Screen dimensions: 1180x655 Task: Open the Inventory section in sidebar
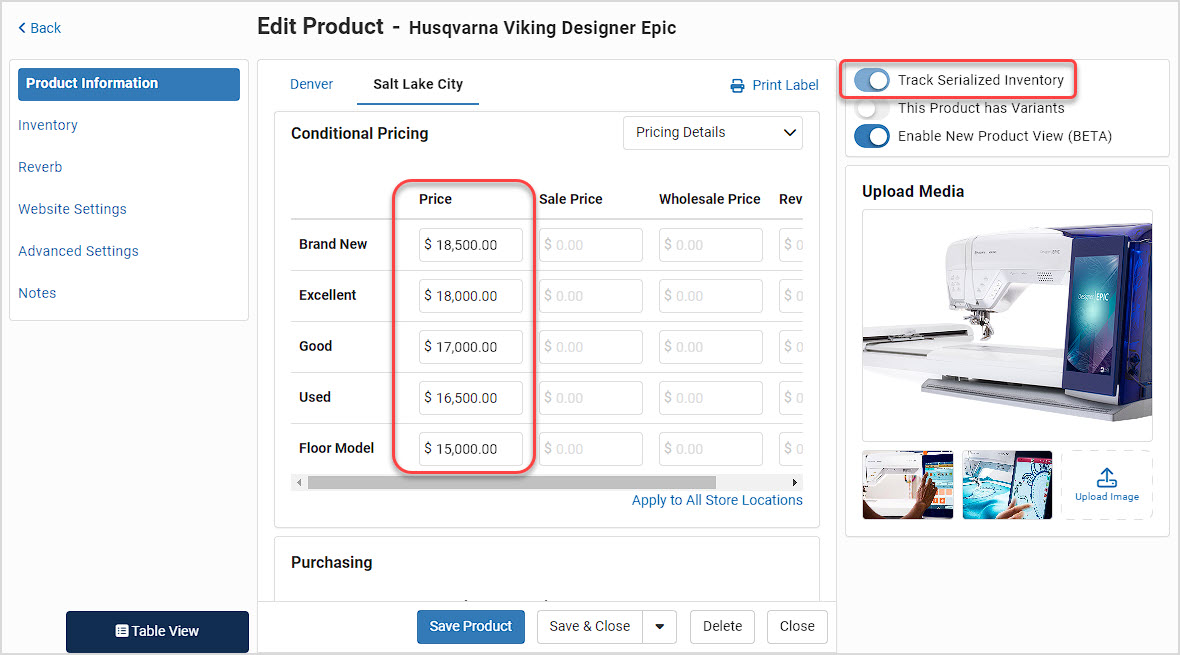pos(48,125)
